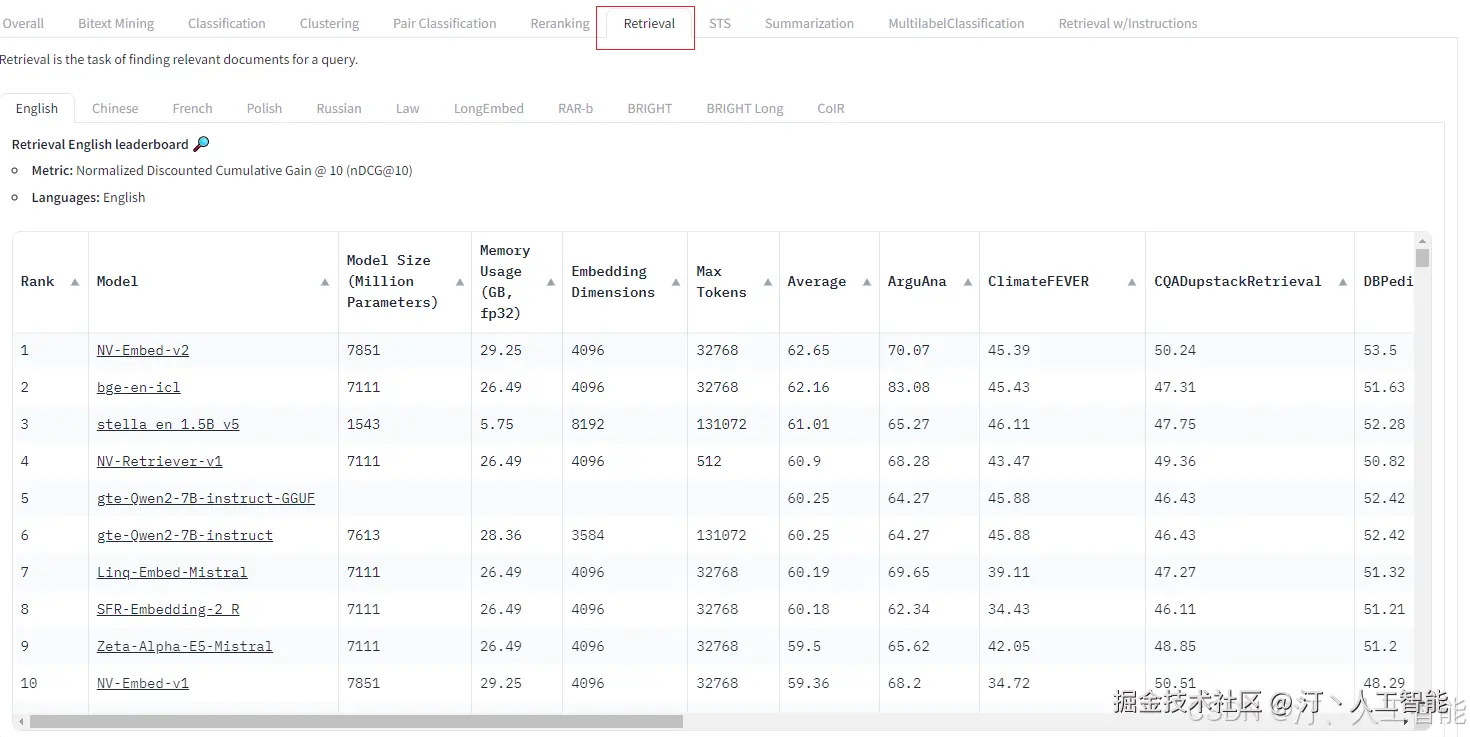
Task: Open the BRIGHT Long sub-tab
Action: coord(744,108)
